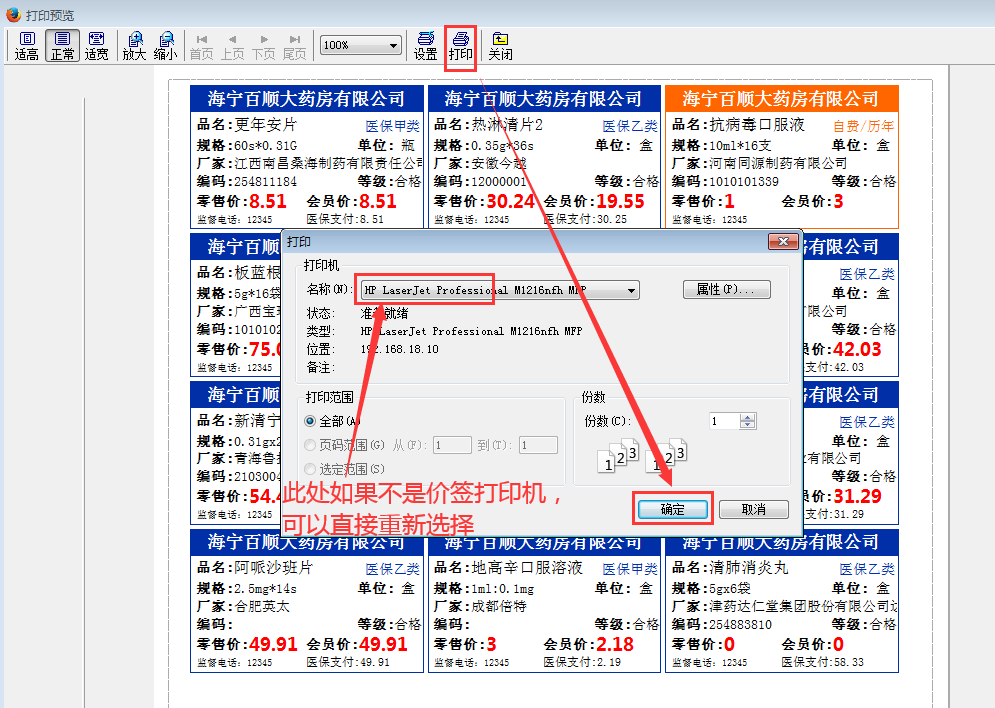Focus the 份数(C) copies input field
Viewport: 995px width, 708px height.
pyautogui.click(x=724, y=421)
